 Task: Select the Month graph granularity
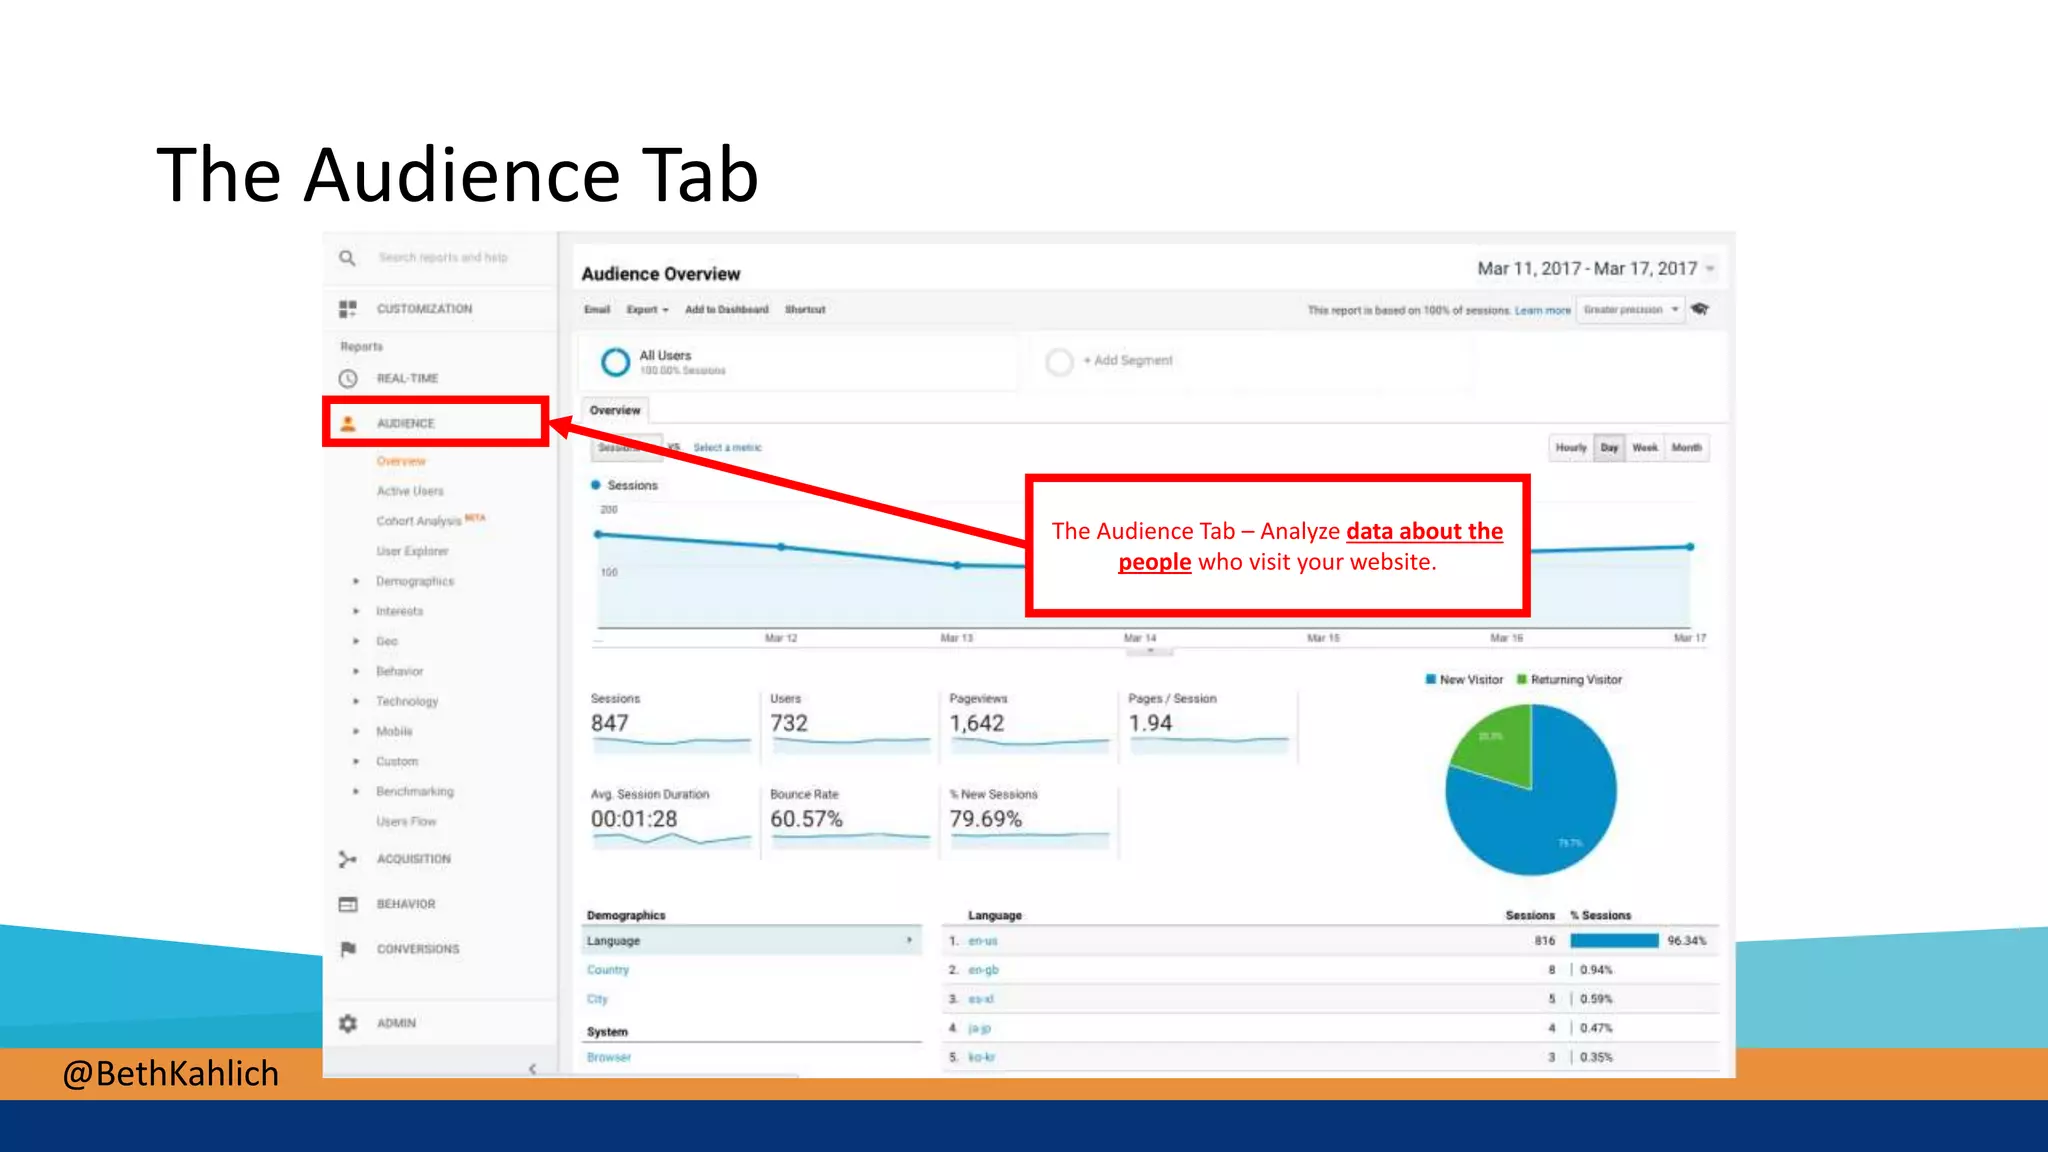pyautogui.click(x=1687, y=448)
